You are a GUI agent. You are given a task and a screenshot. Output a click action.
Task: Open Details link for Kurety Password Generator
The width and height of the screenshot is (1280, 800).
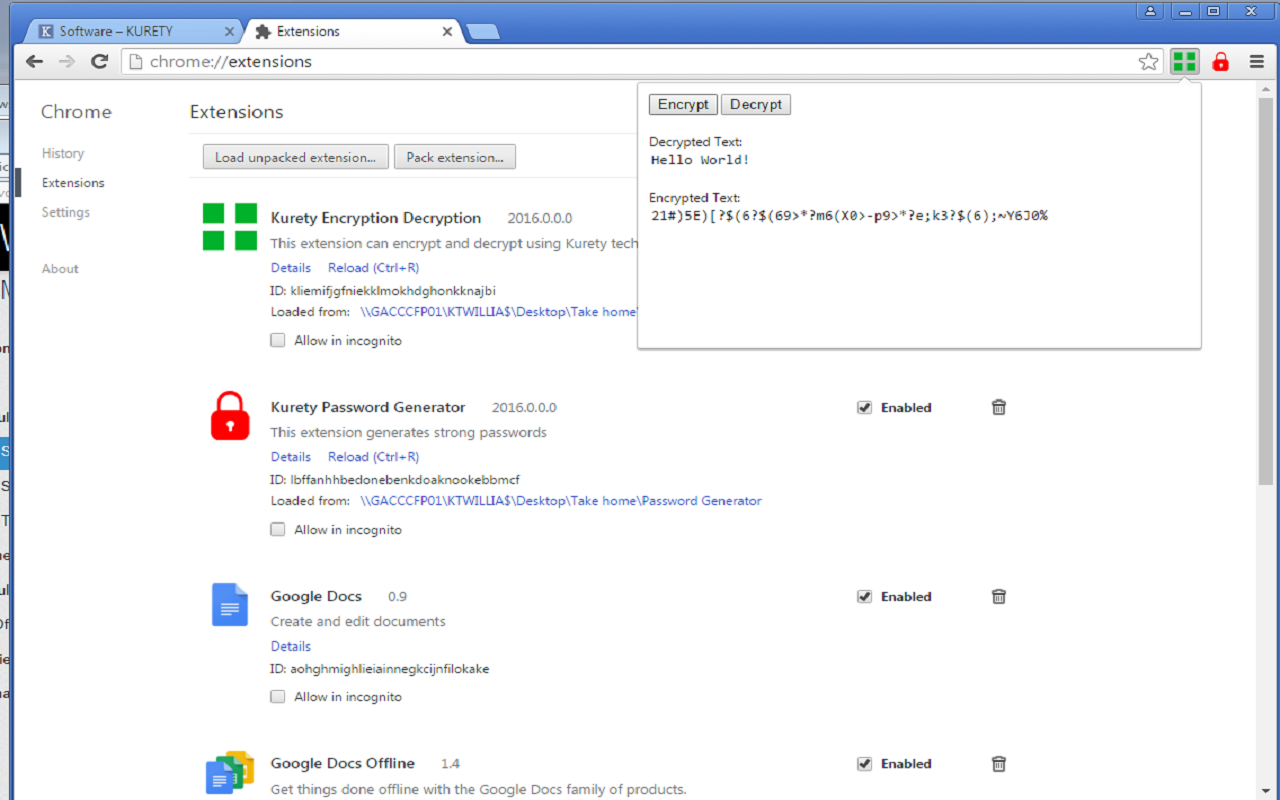291,456
